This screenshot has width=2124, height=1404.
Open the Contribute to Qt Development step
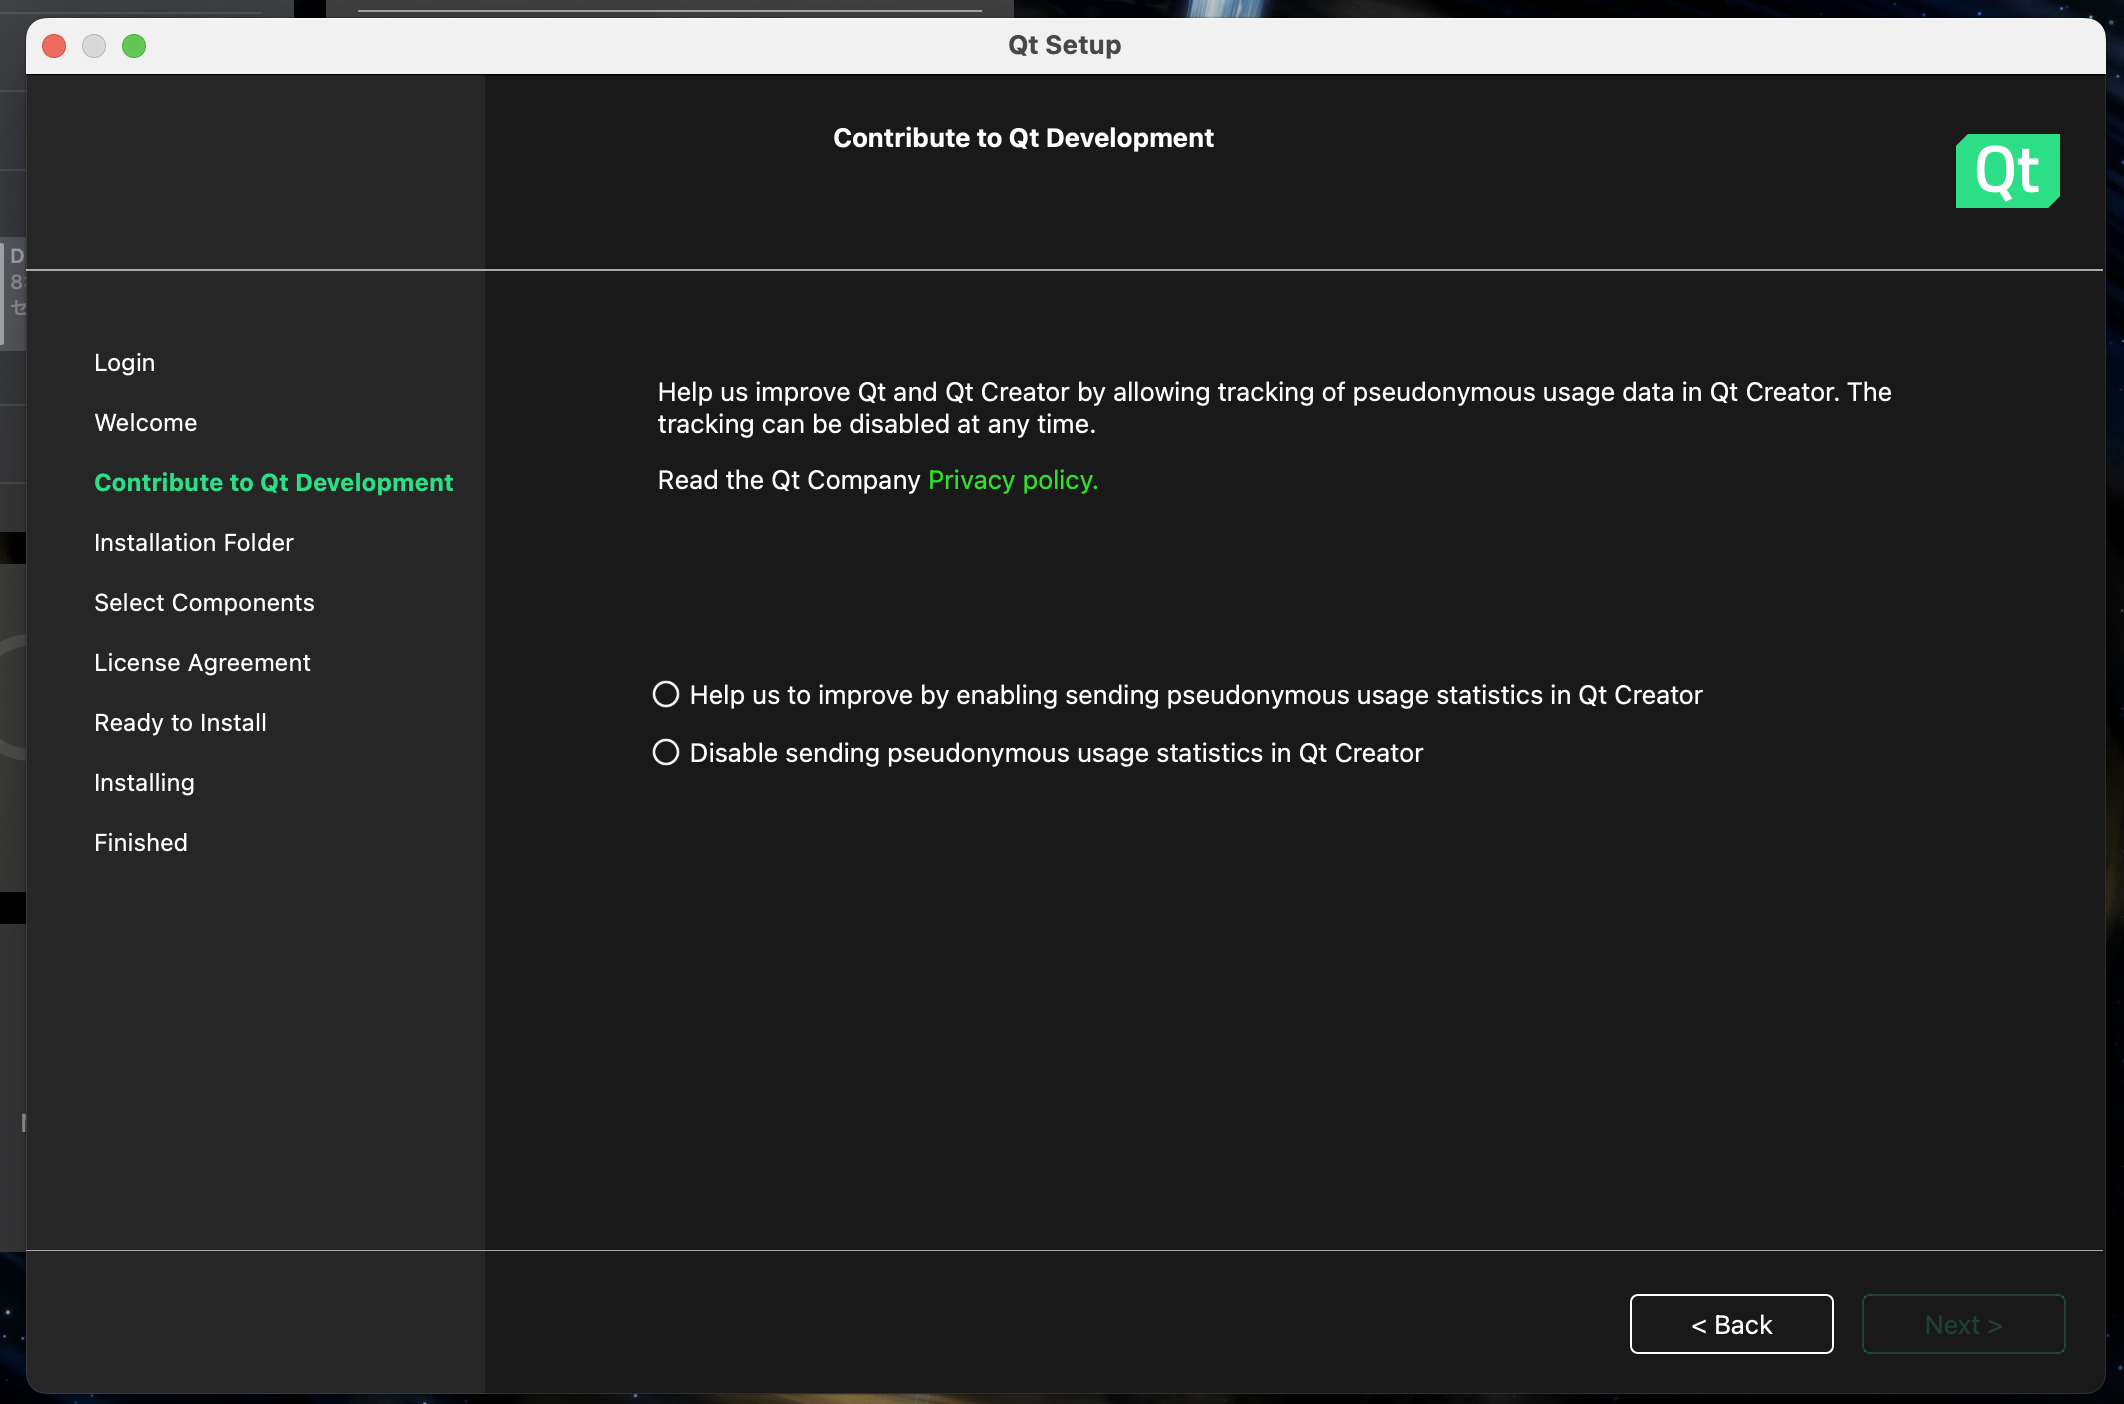click(x=273, y=482)
